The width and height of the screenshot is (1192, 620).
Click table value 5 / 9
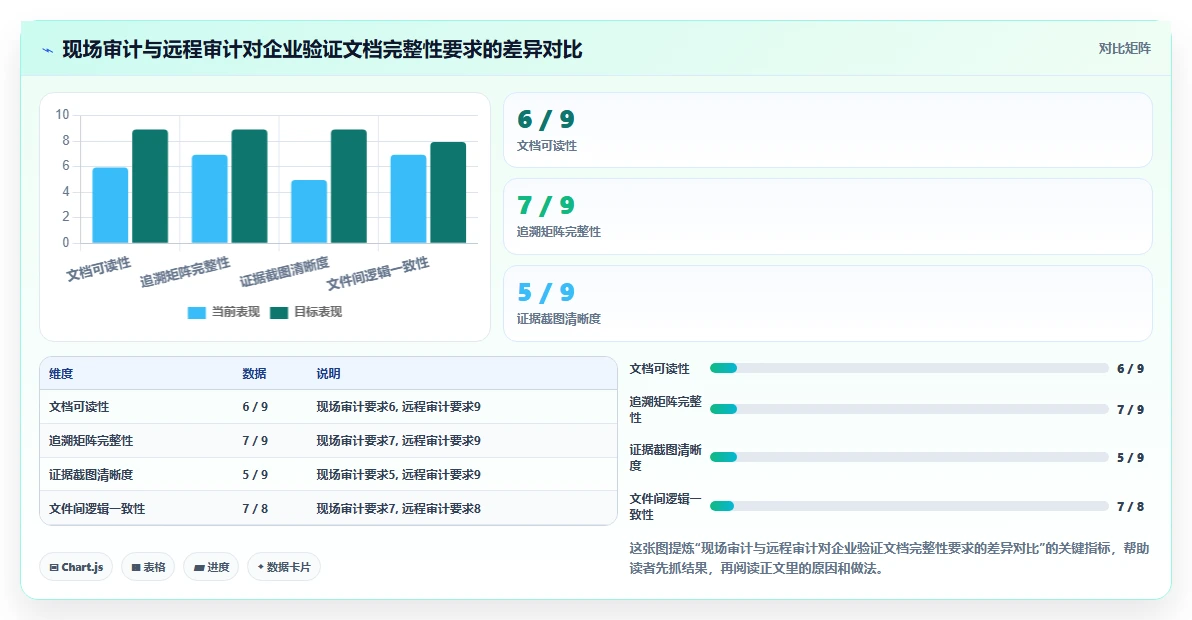click(x=255, y=475)
